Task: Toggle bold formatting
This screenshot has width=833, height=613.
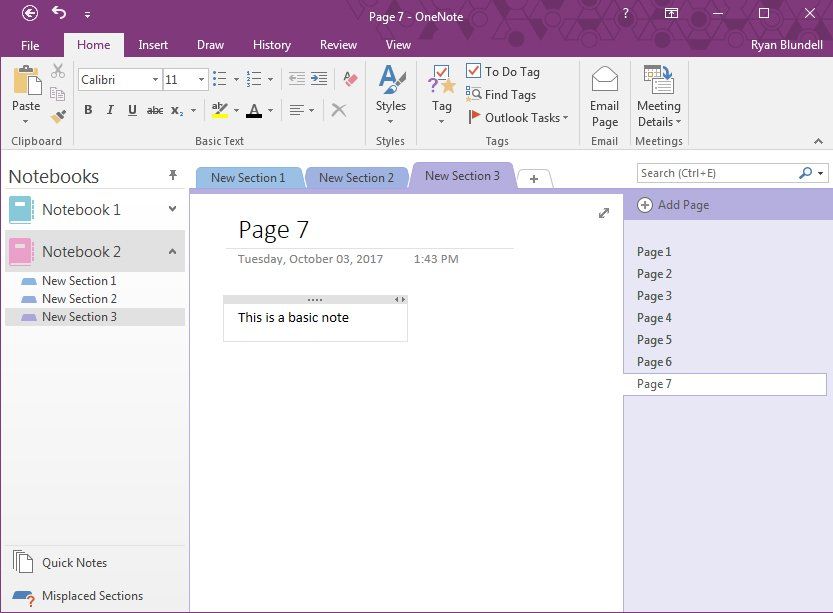Action: point(88,110)
